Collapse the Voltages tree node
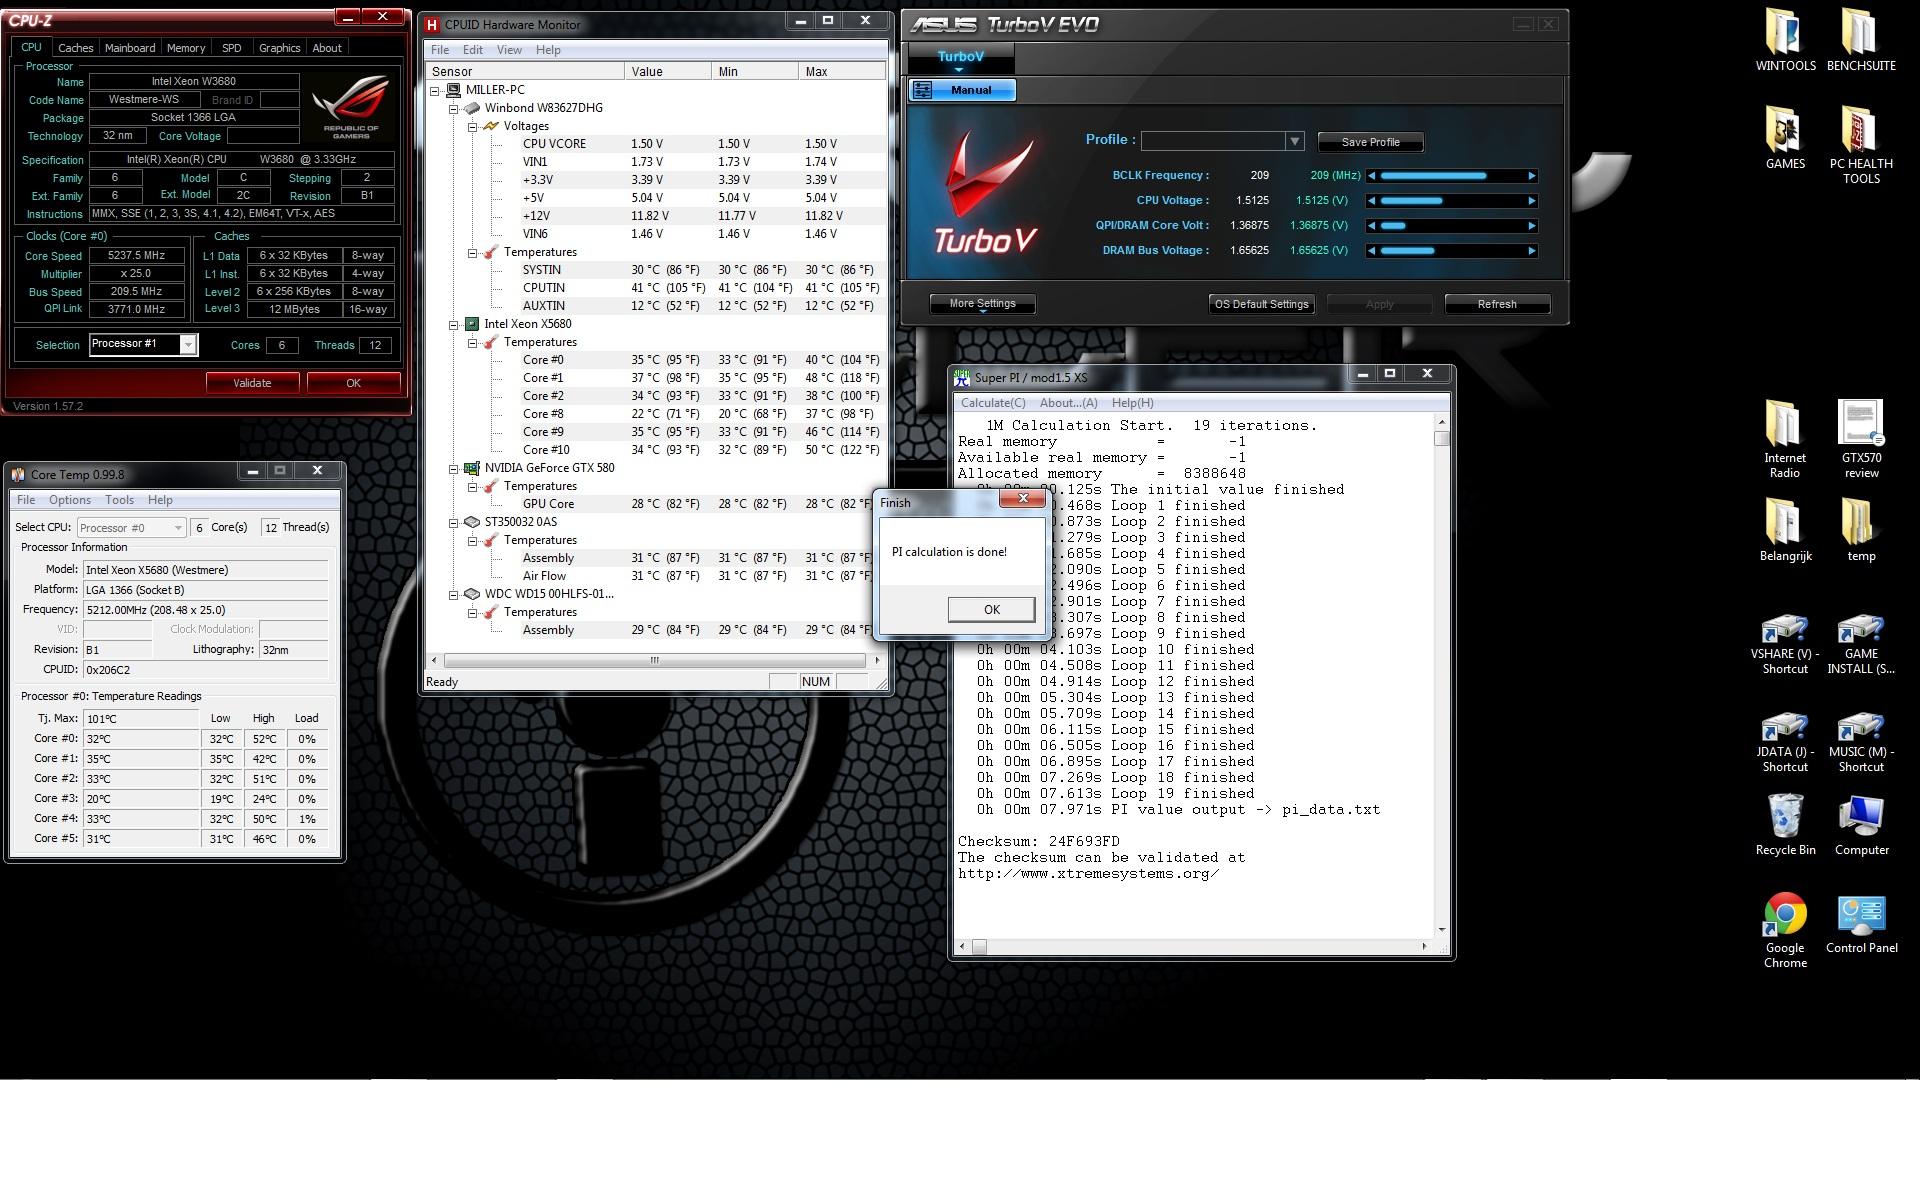 click(x=472, y=126)
